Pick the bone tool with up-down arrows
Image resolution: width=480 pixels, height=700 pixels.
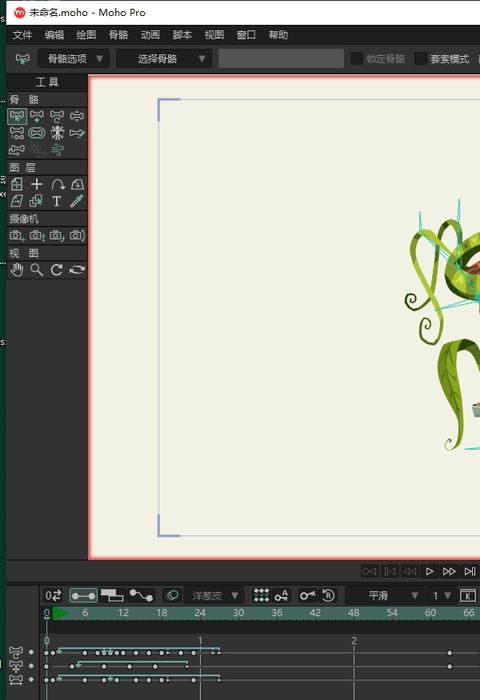77,116
